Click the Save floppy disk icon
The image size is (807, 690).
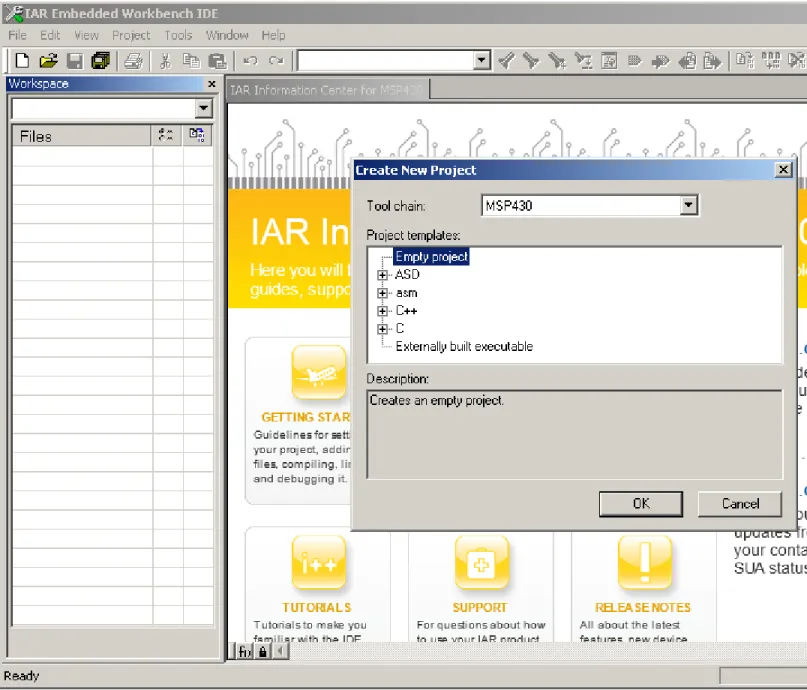75,61
